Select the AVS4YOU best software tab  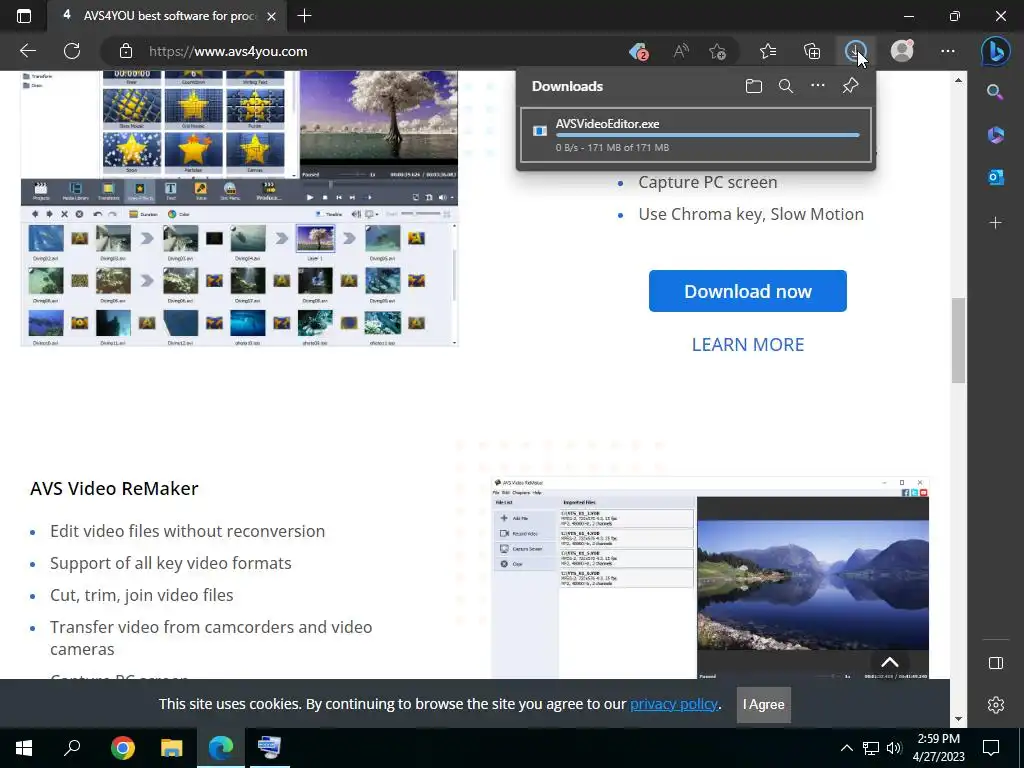(167, 16)
